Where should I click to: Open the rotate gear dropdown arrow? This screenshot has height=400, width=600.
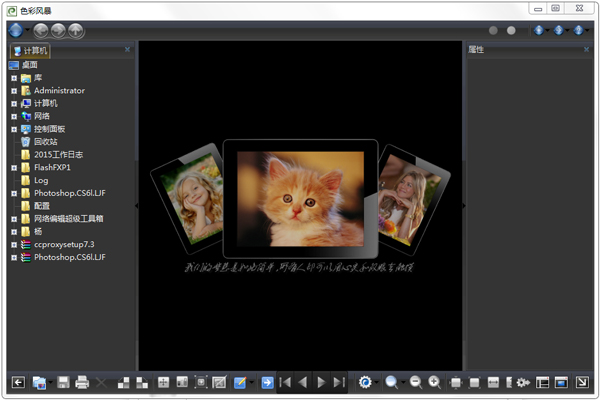(377, 382)
